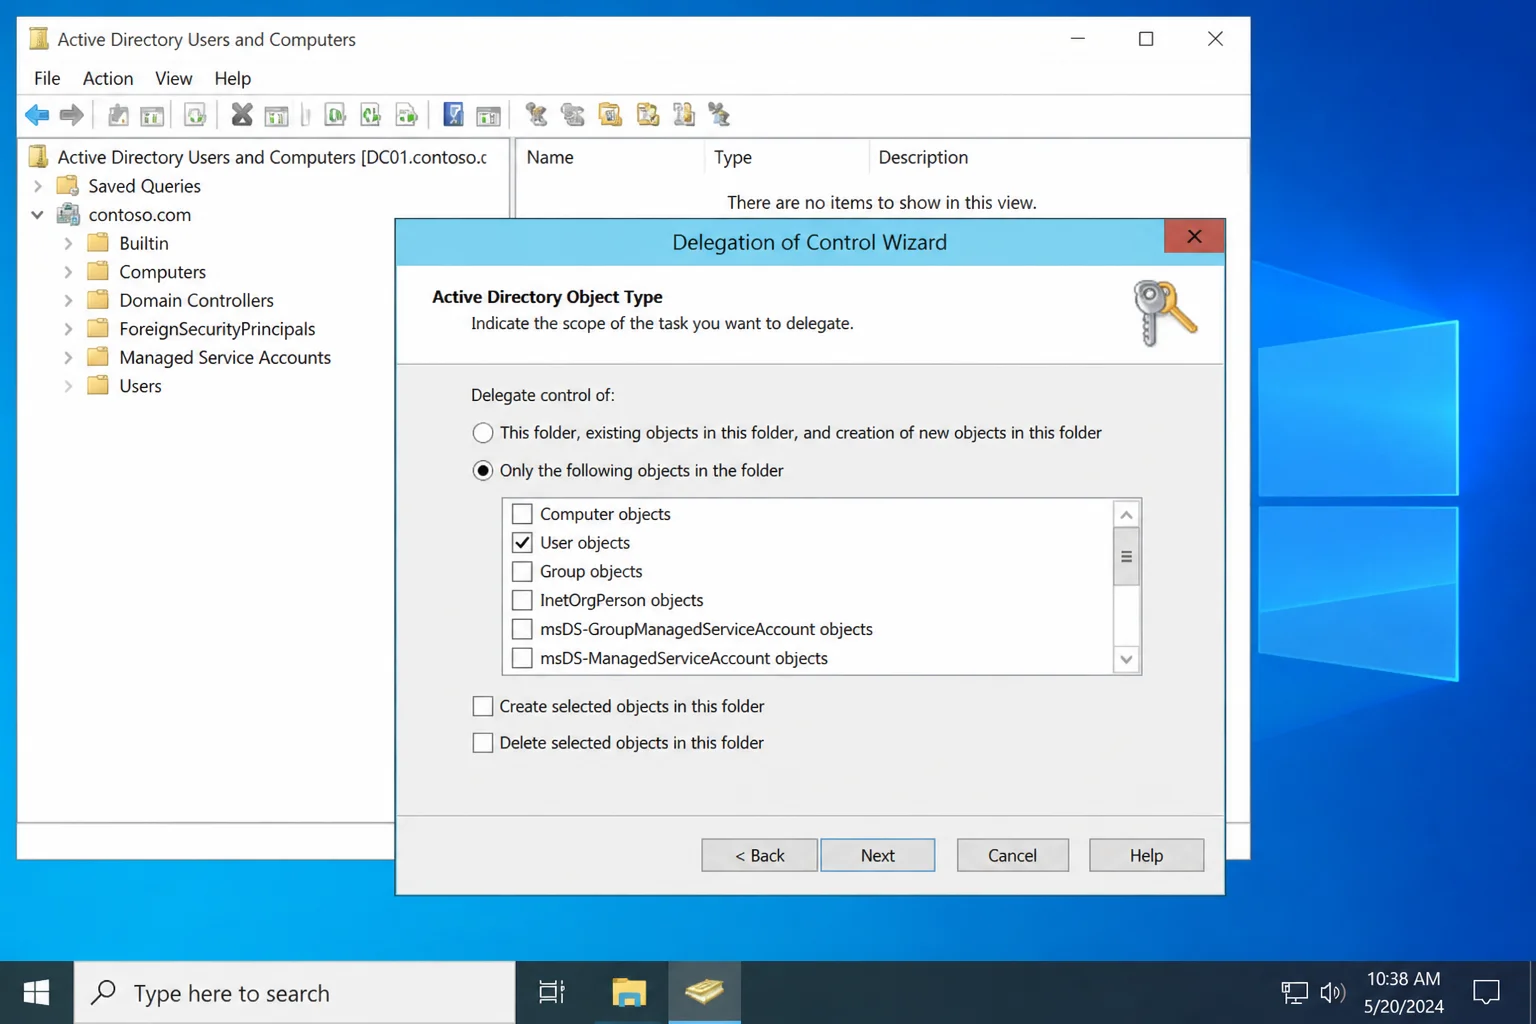Viewport: 1536px width, 1024px height.
Task: Expand the ForeignSecurityPrincipals node
Action: pos(68,329)
